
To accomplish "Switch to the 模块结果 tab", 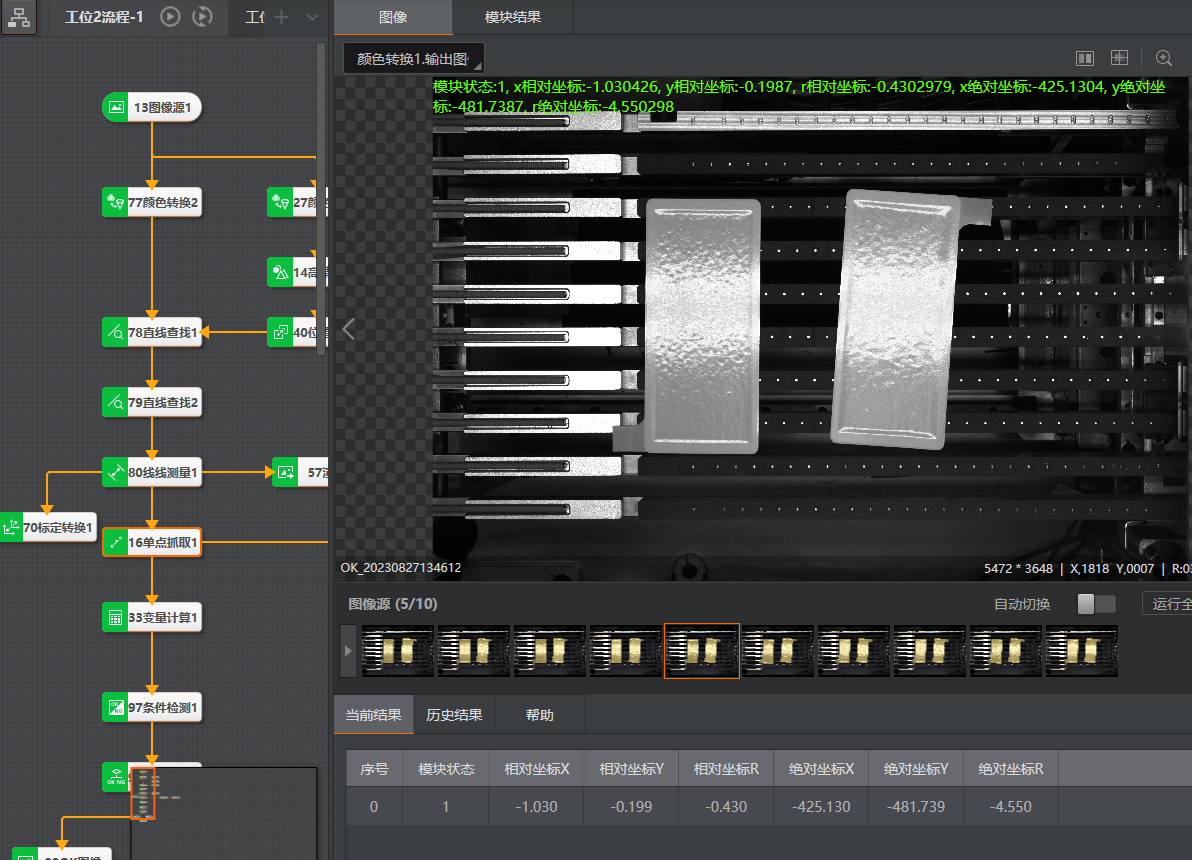I will pos(512,17).
